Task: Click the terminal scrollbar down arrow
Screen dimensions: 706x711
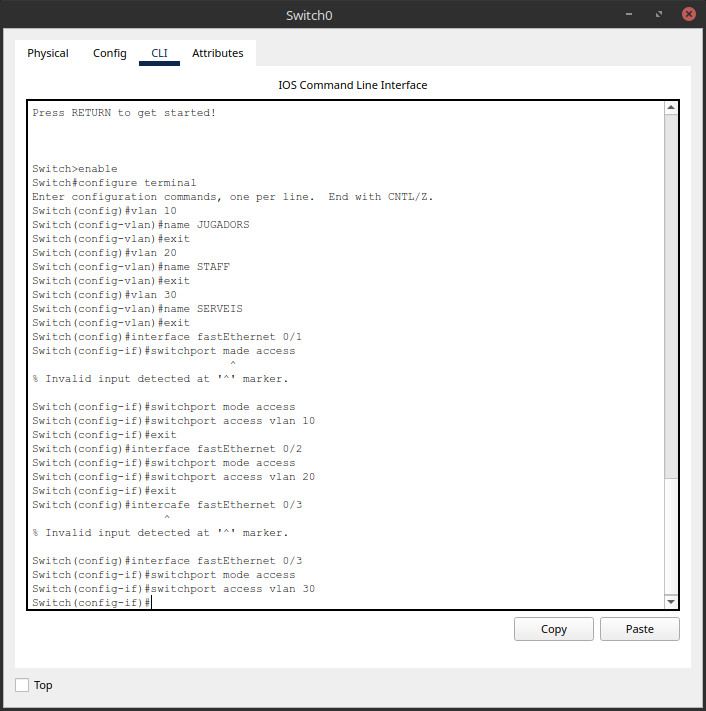Action: 671,601
